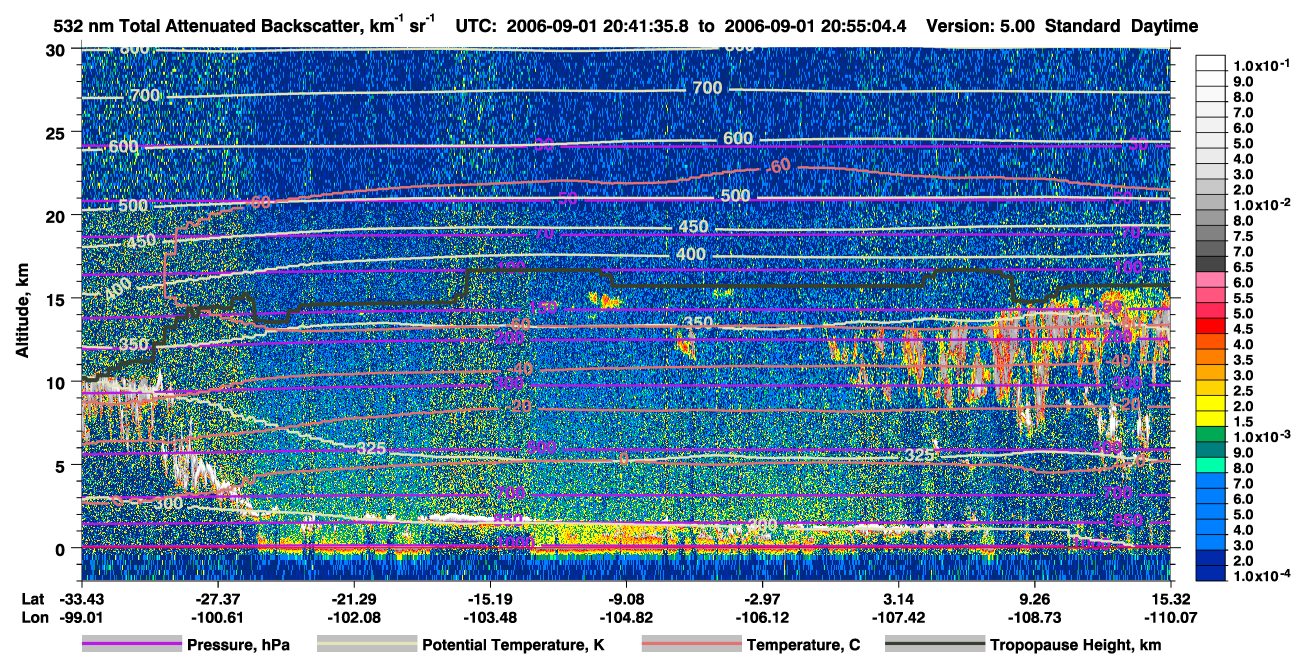This screenshot has height=667, width=1300.
Task: Click the dark Tropopause Height legend line sample
Action: pos(934,645)
